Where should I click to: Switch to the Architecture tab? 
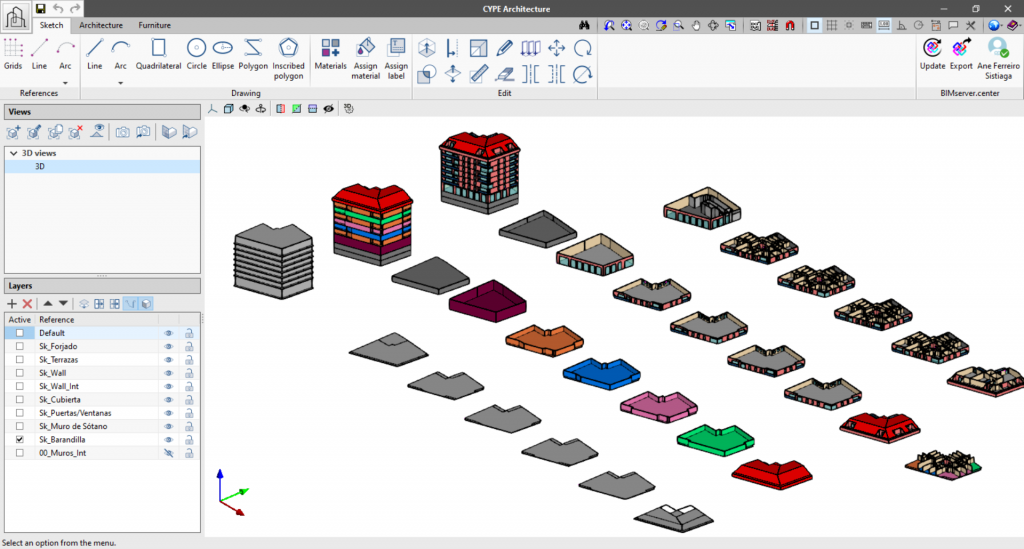point(101,24)
